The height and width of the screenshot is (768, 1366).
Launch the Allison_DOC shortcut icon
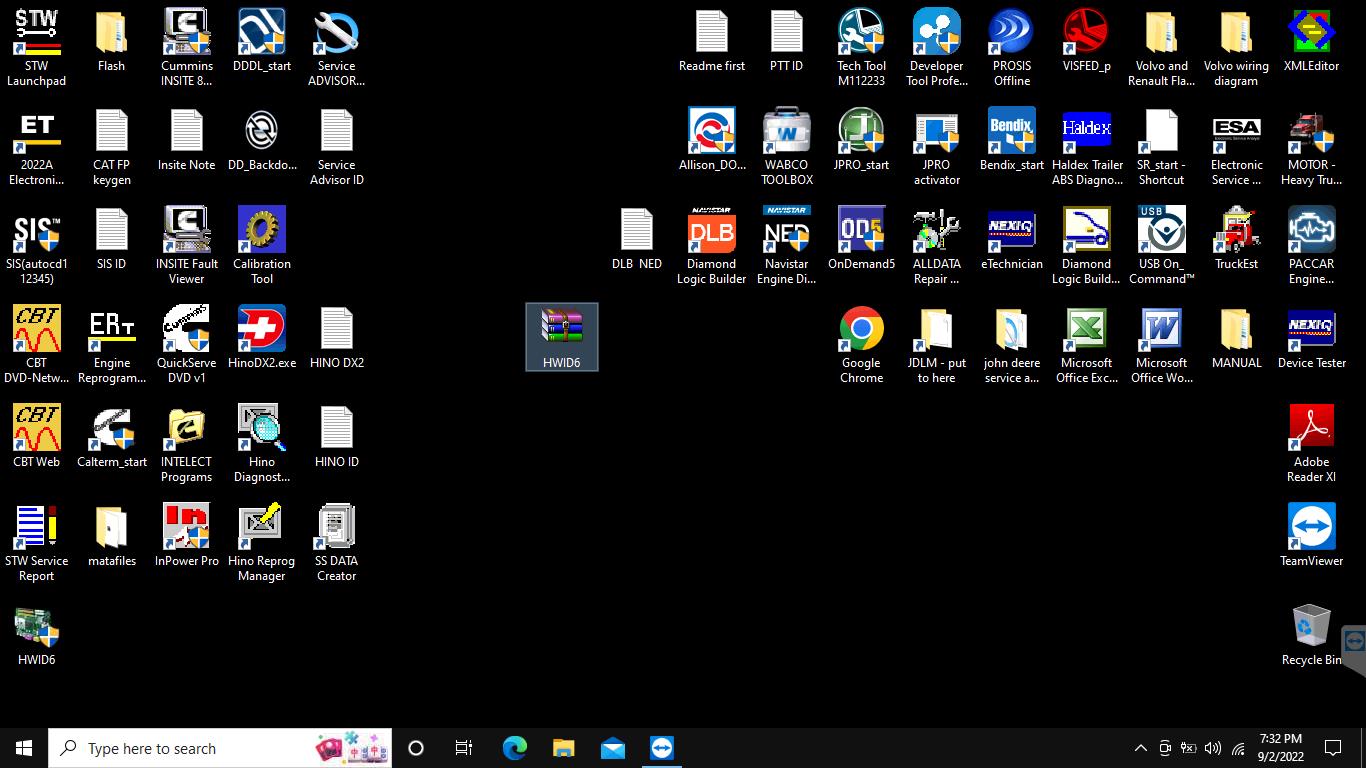712,140
